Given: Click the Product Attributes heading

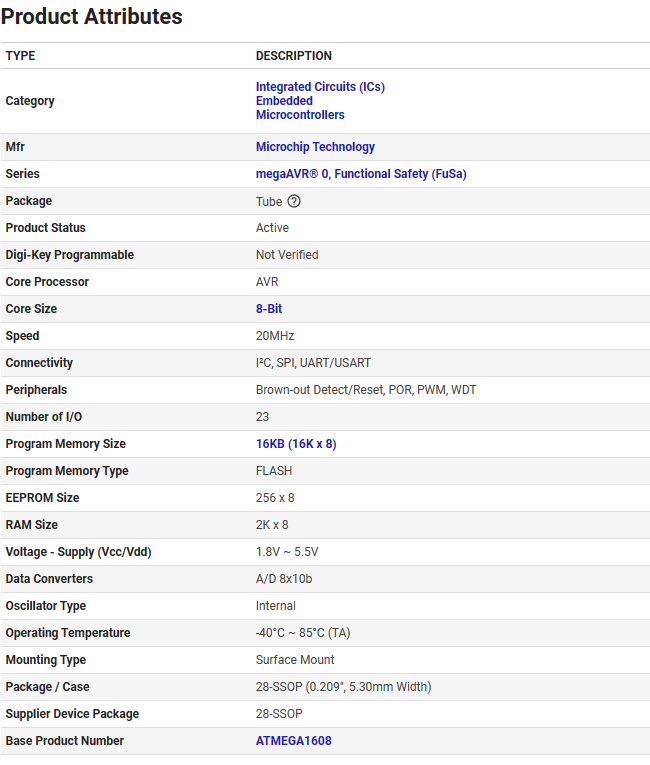Looking at the screenshot, I should coord(92,17).
